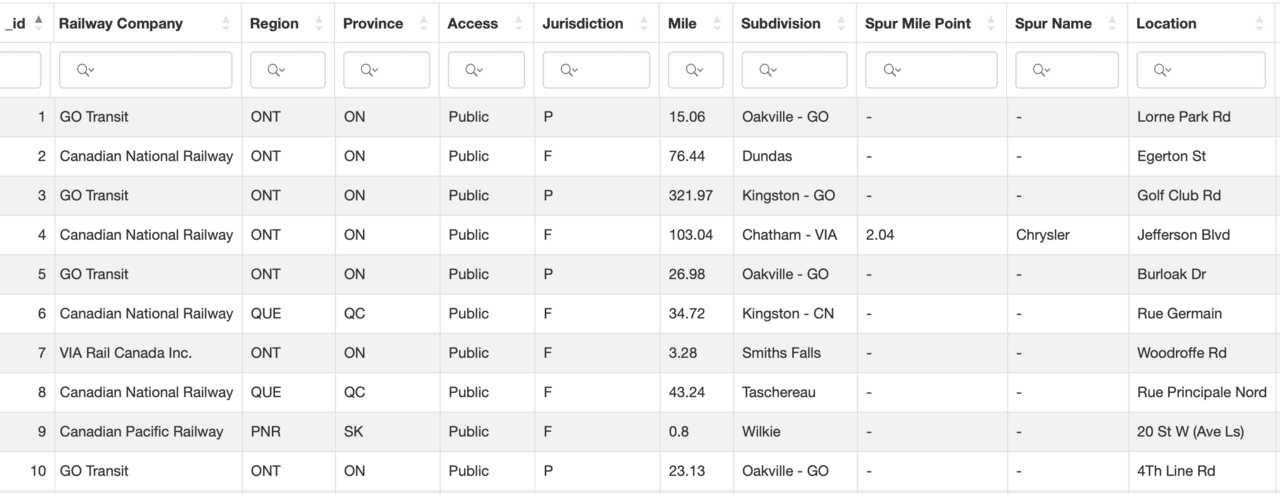Sort by the Mile column arrows
Viewport: 1280px width, 494px height.
[x=717, y=24]
